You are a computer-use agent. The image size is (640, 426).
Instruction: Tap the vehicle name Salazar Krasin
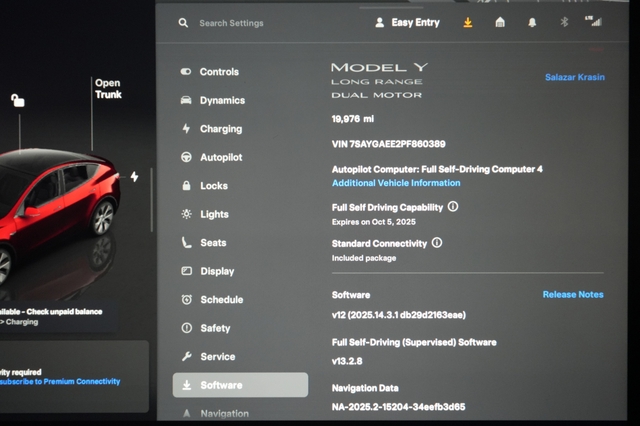575,77
